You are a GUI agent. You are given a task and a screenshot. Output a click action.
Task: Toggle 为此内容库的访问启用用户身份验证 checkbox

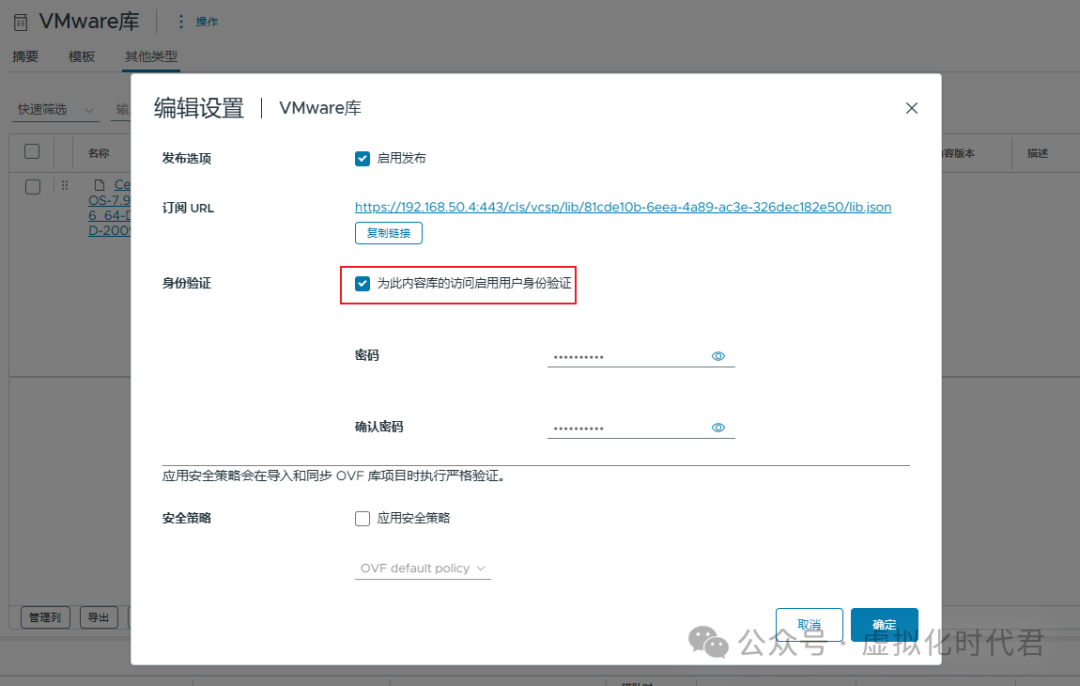(x=362, y=283)
